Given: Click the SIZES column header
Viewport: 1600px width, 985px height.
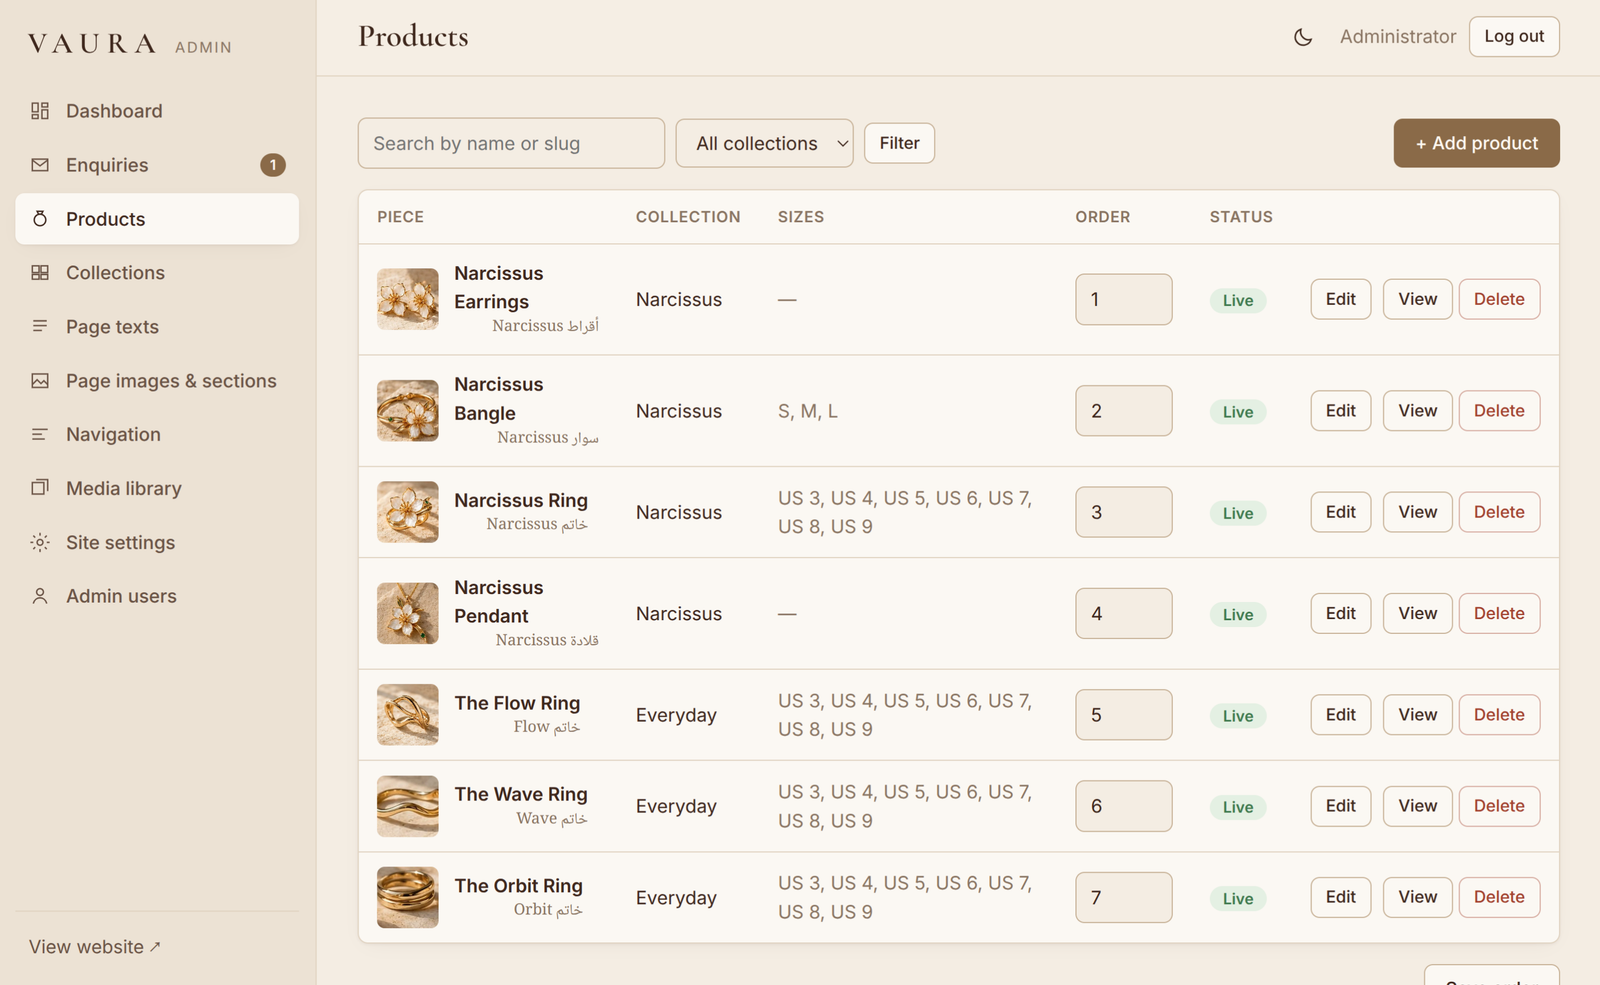Looking at the screenshot, I should point(801,217).
